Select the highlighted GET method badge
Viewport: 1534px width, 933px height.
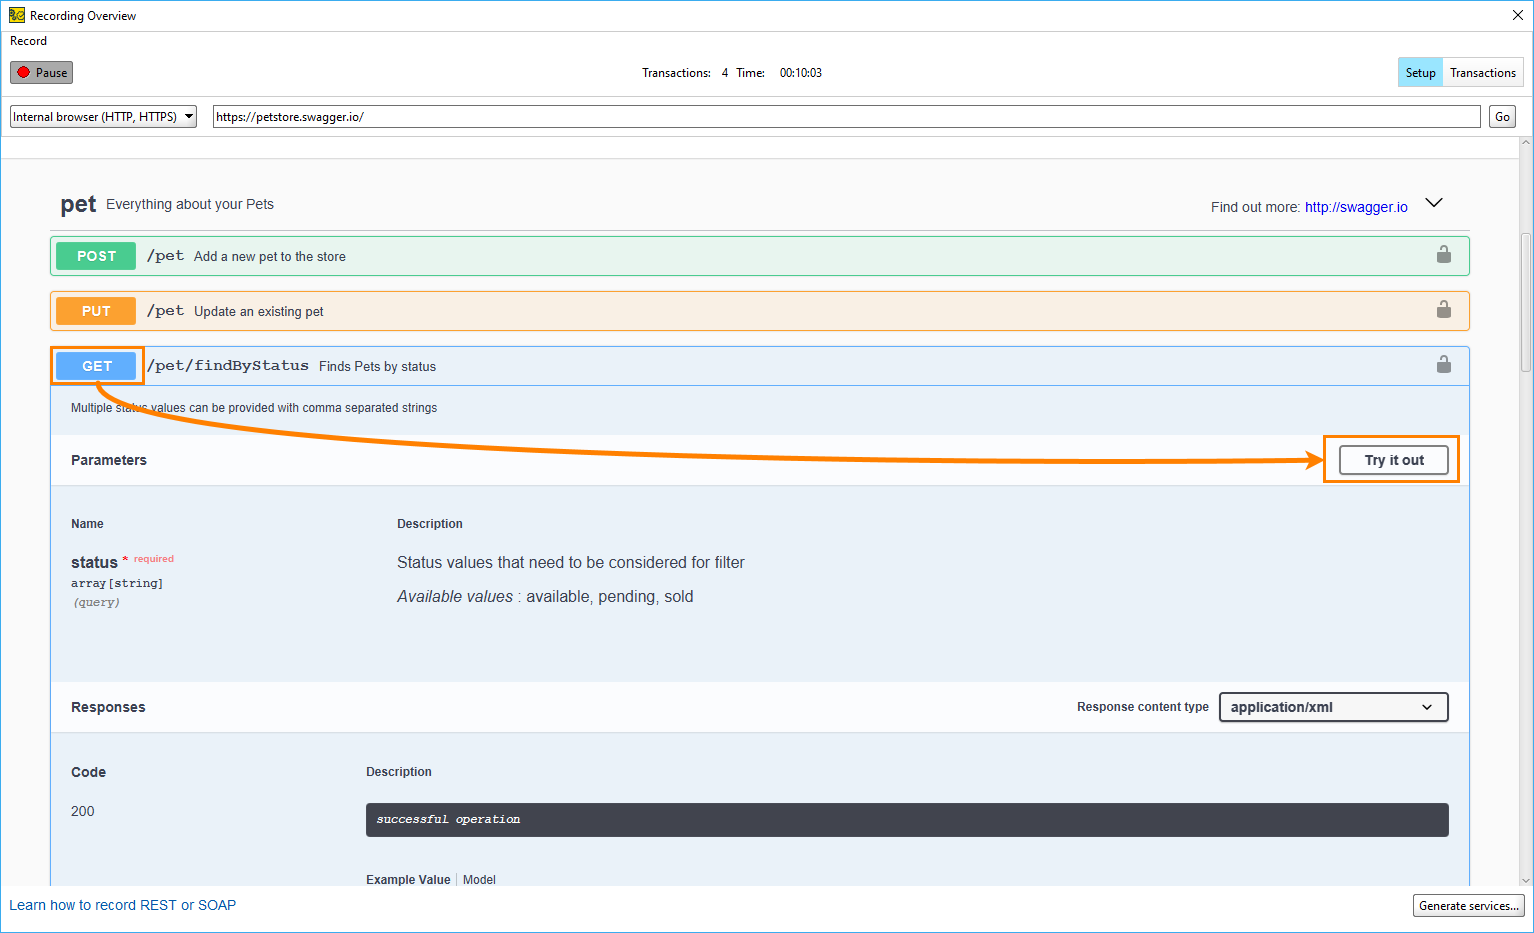[x=96, y=366]
